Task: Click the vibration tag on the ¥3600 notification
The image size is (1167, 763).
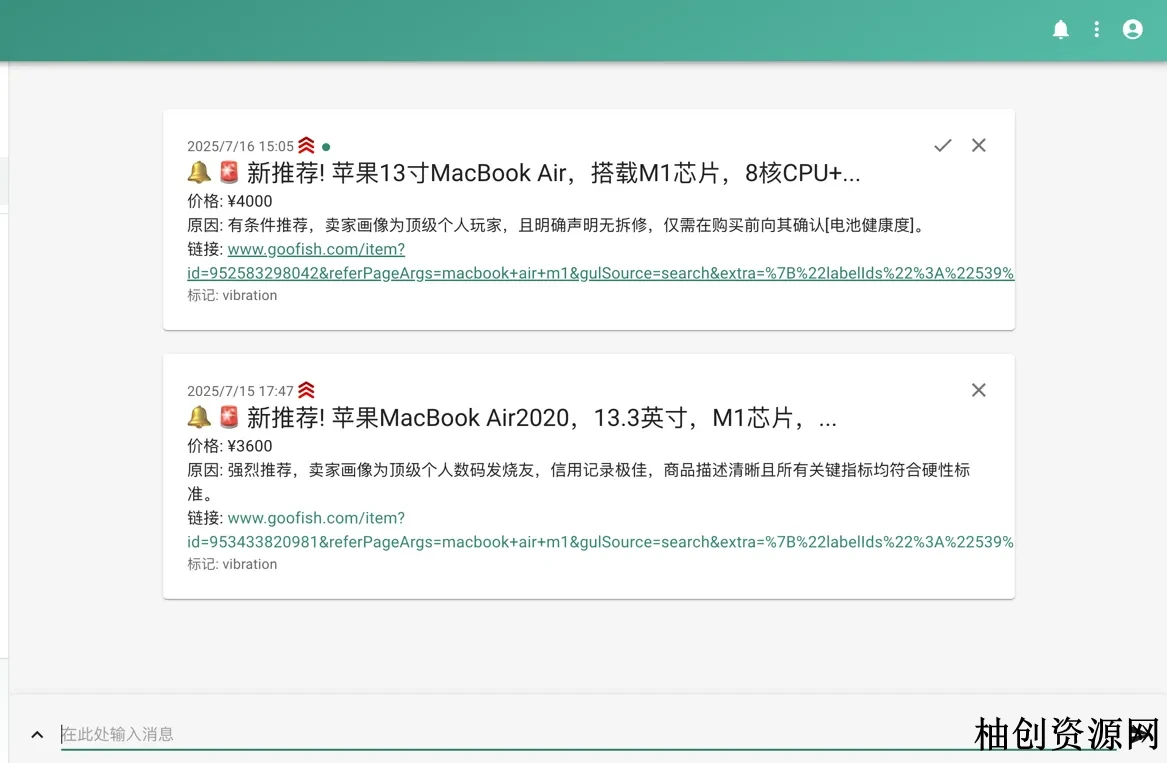Action: point(249,564)
